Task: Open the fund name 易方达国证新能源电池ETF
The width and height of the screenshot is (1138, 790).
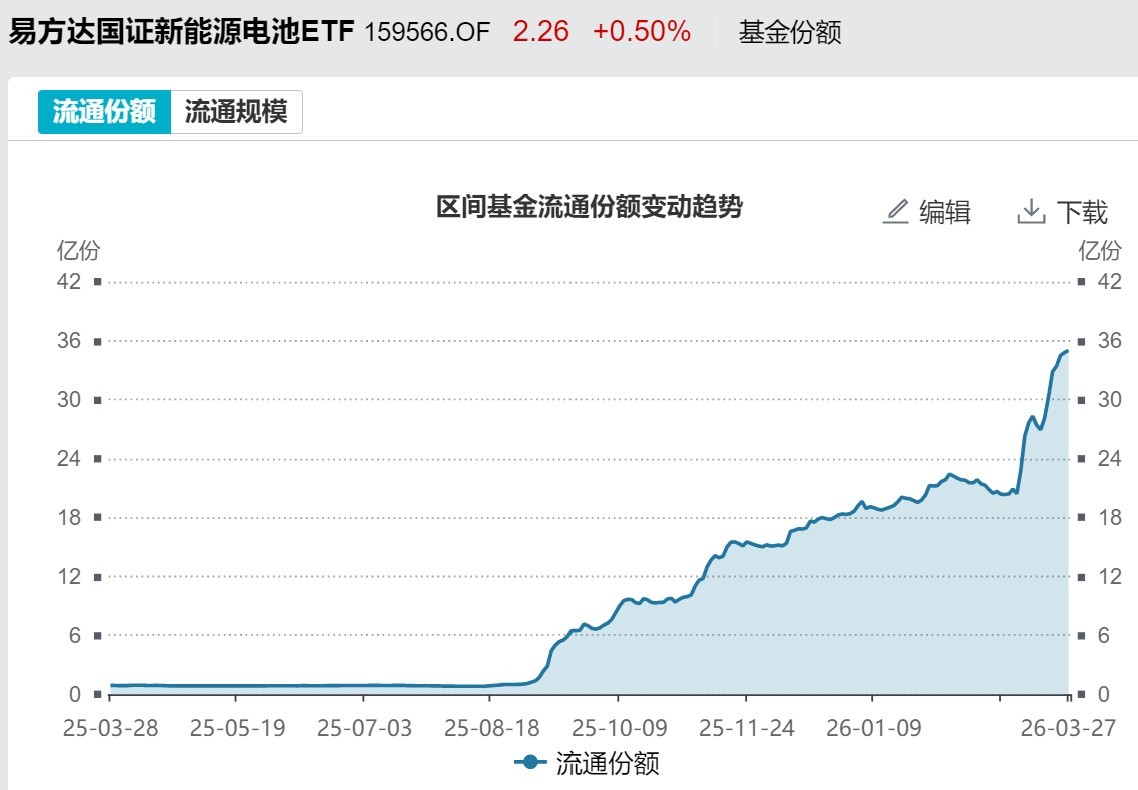Action: (180, 31)
